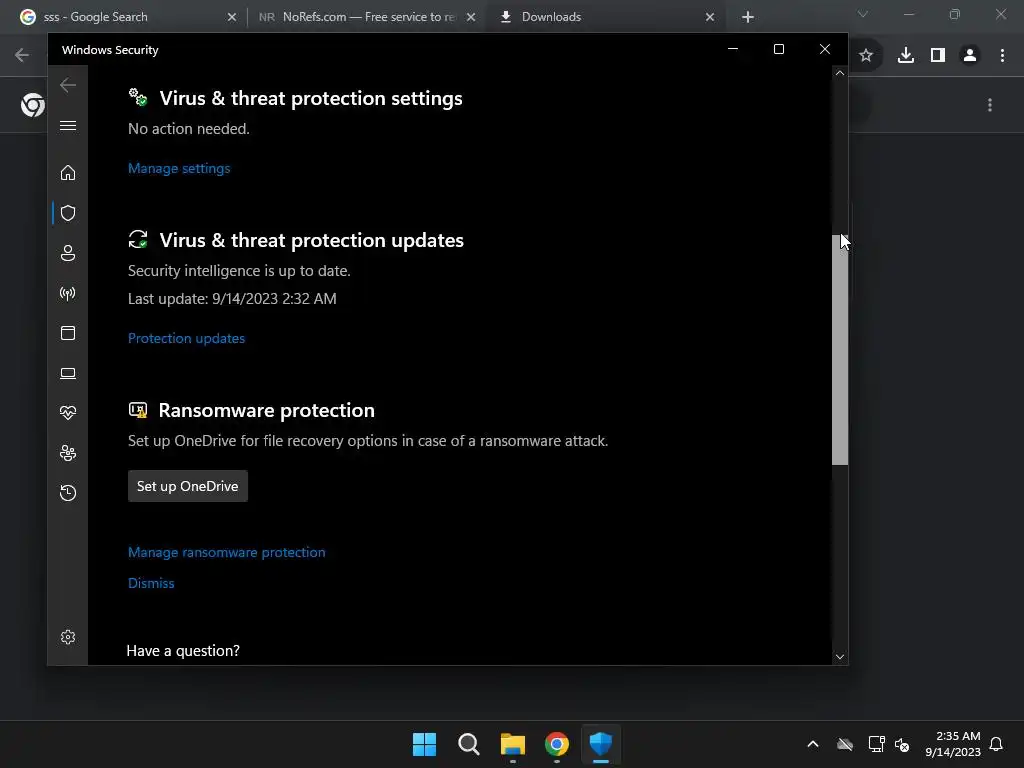Dismiss the ransomware protection notice

(151, 583)
